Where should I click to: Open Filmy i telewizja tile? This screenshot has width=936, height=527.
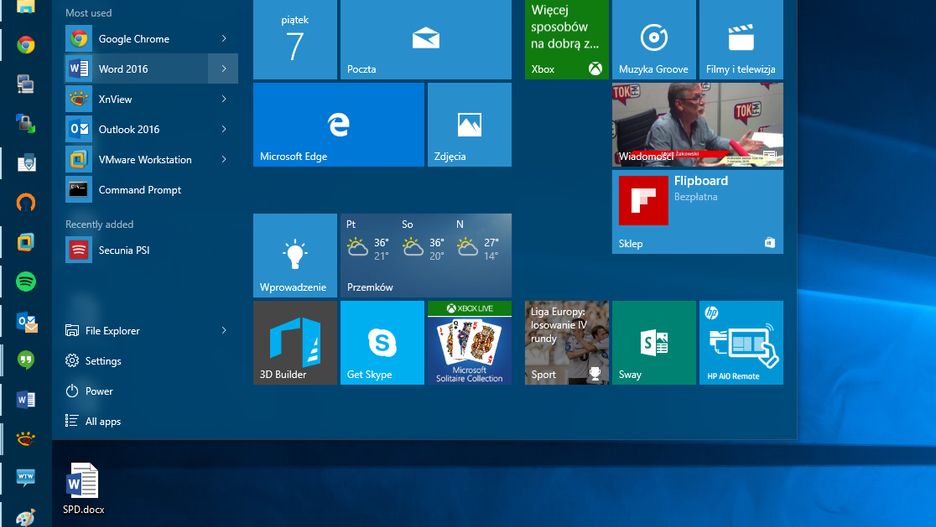pos(741,40)
